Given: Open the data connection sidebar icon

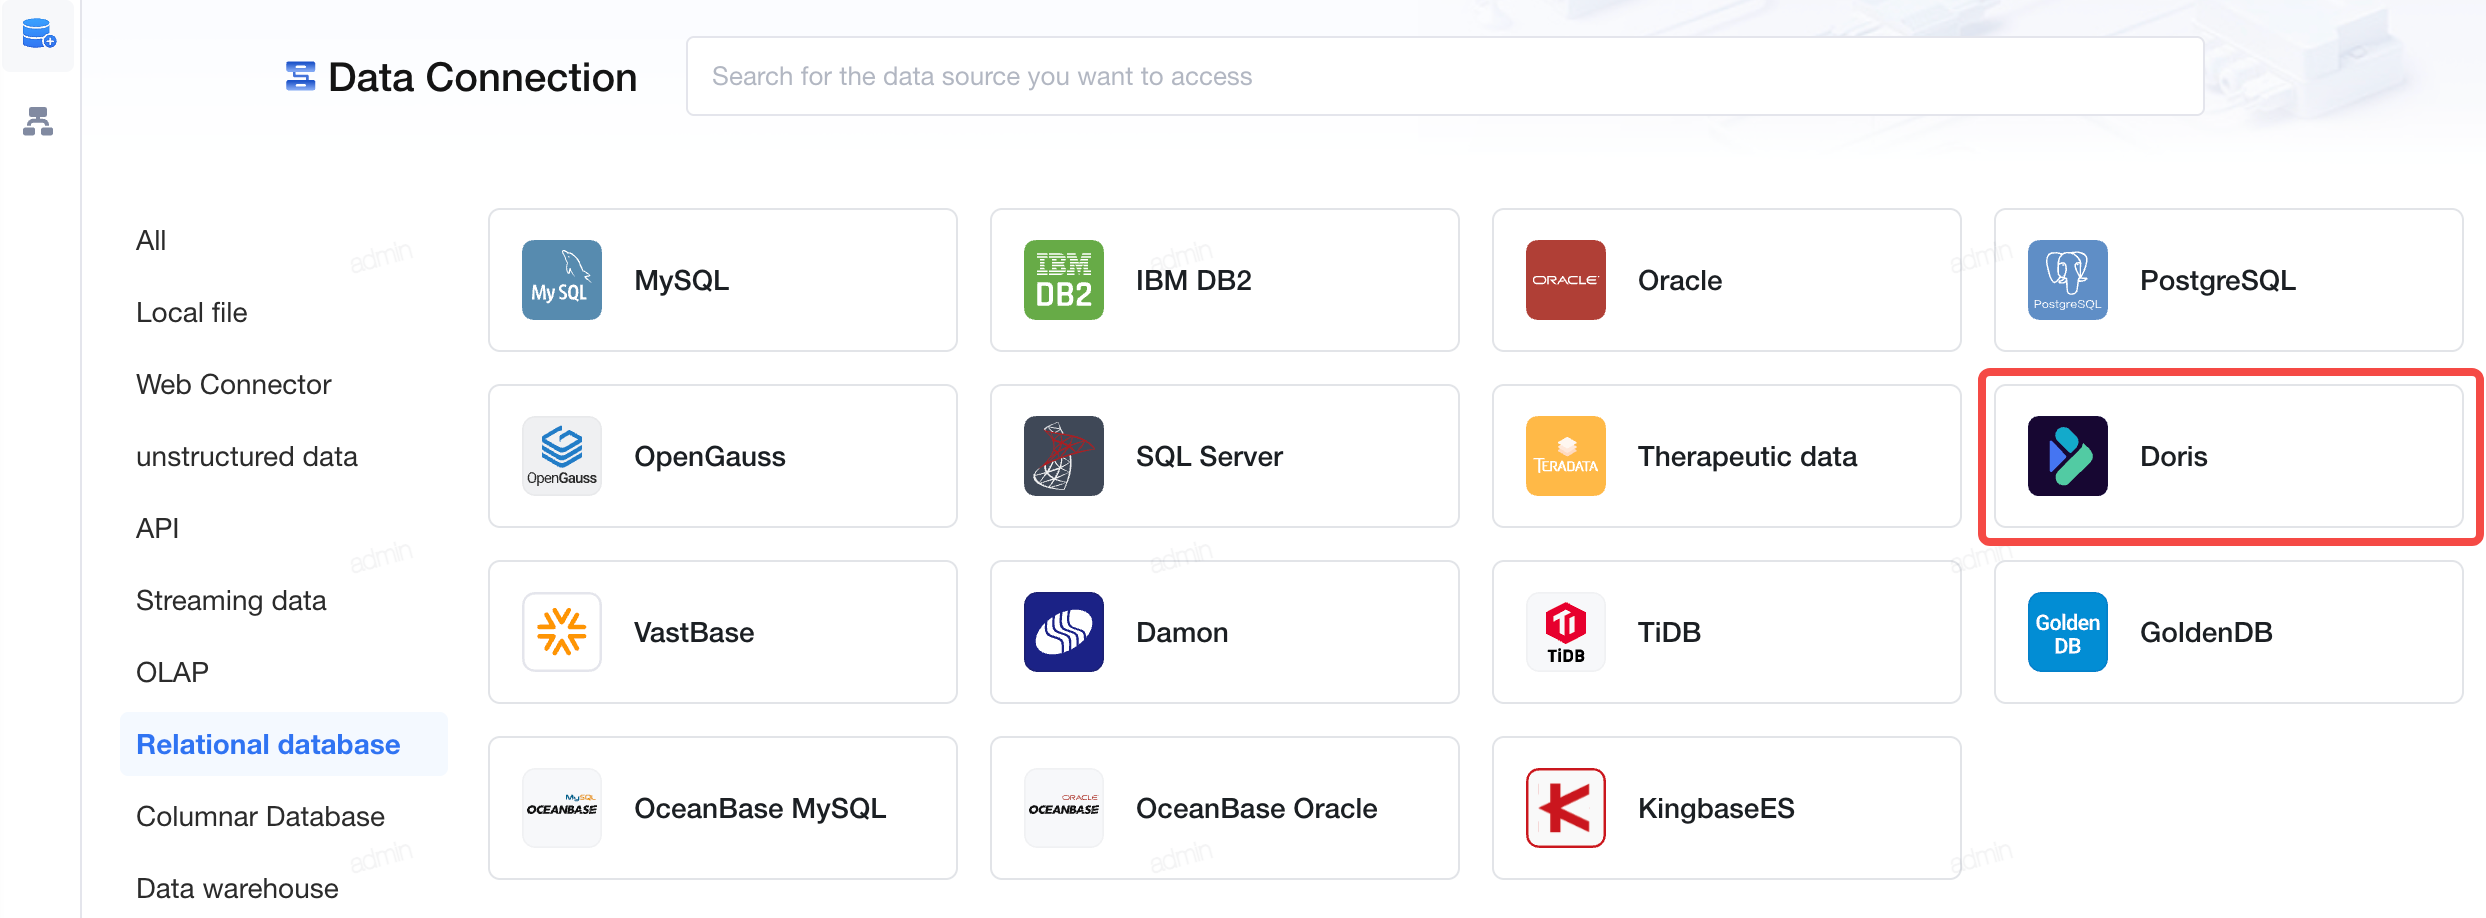Looking at the screenshot, I should coord(38,34).
